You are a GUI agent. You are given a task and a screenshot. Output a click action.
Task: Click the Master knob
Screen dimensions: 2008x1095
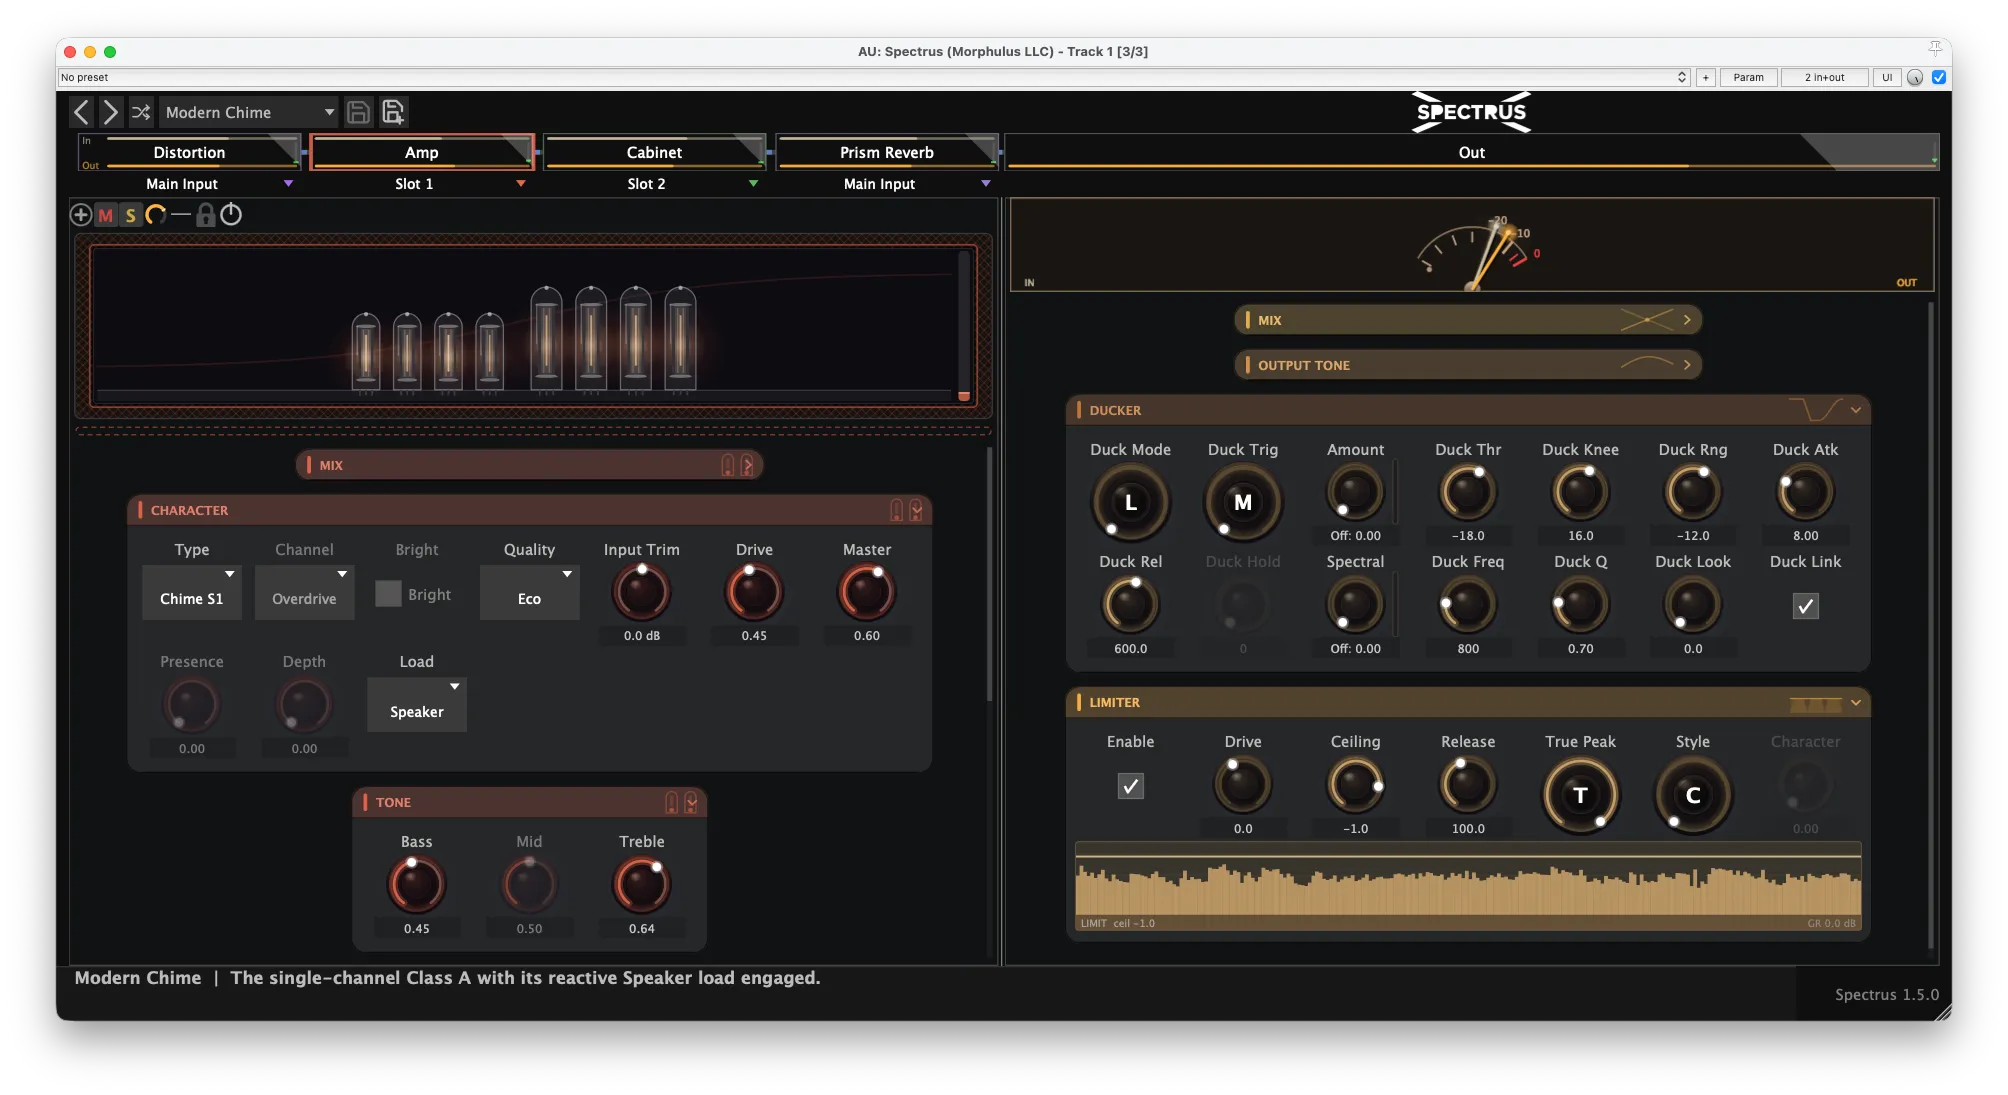[x=866, y=592]
